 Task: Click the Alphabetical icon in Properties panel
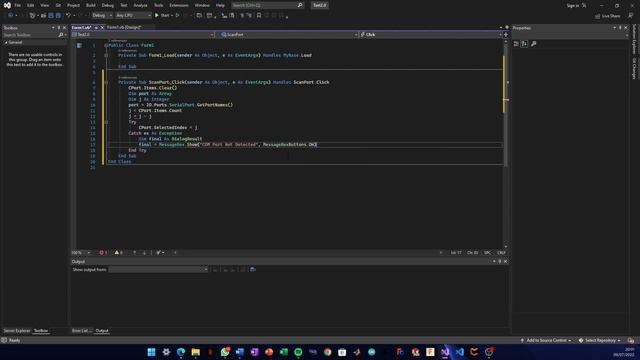(x=524, y=44)
